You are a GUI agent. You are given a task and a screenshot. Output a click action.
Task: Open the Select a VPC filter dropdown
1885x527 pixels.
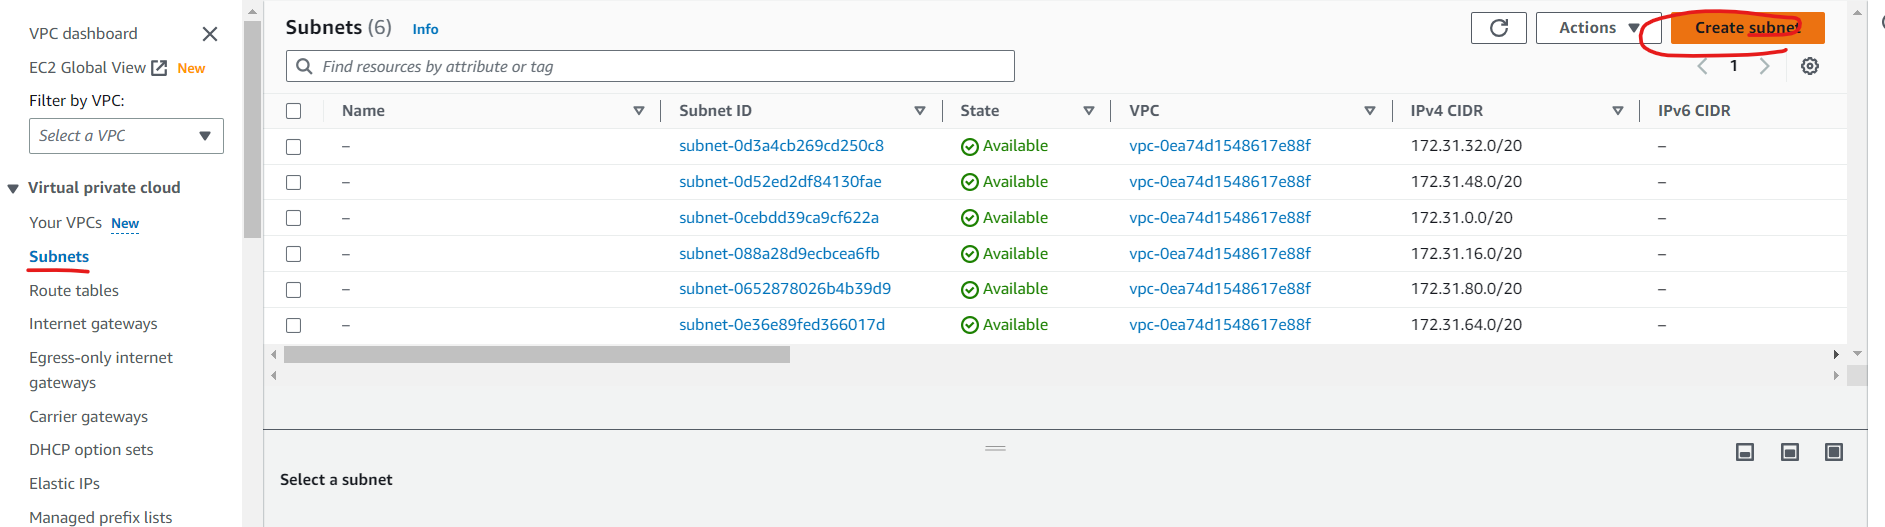[126, 136]
